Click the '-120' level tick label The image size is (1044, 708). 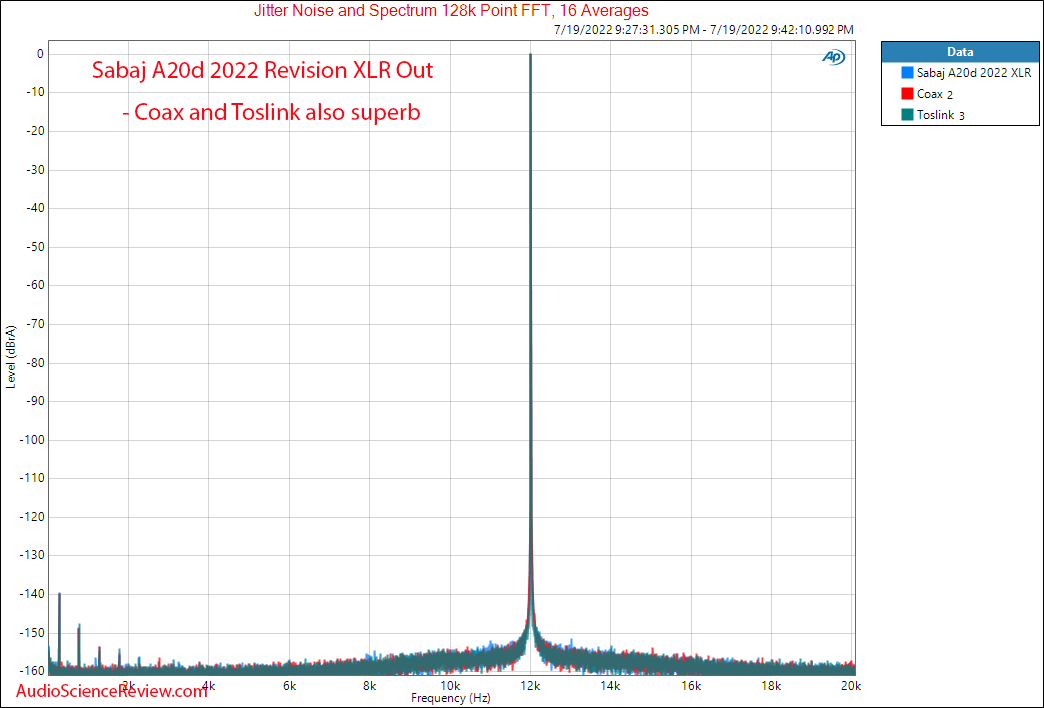coord(32,517)
